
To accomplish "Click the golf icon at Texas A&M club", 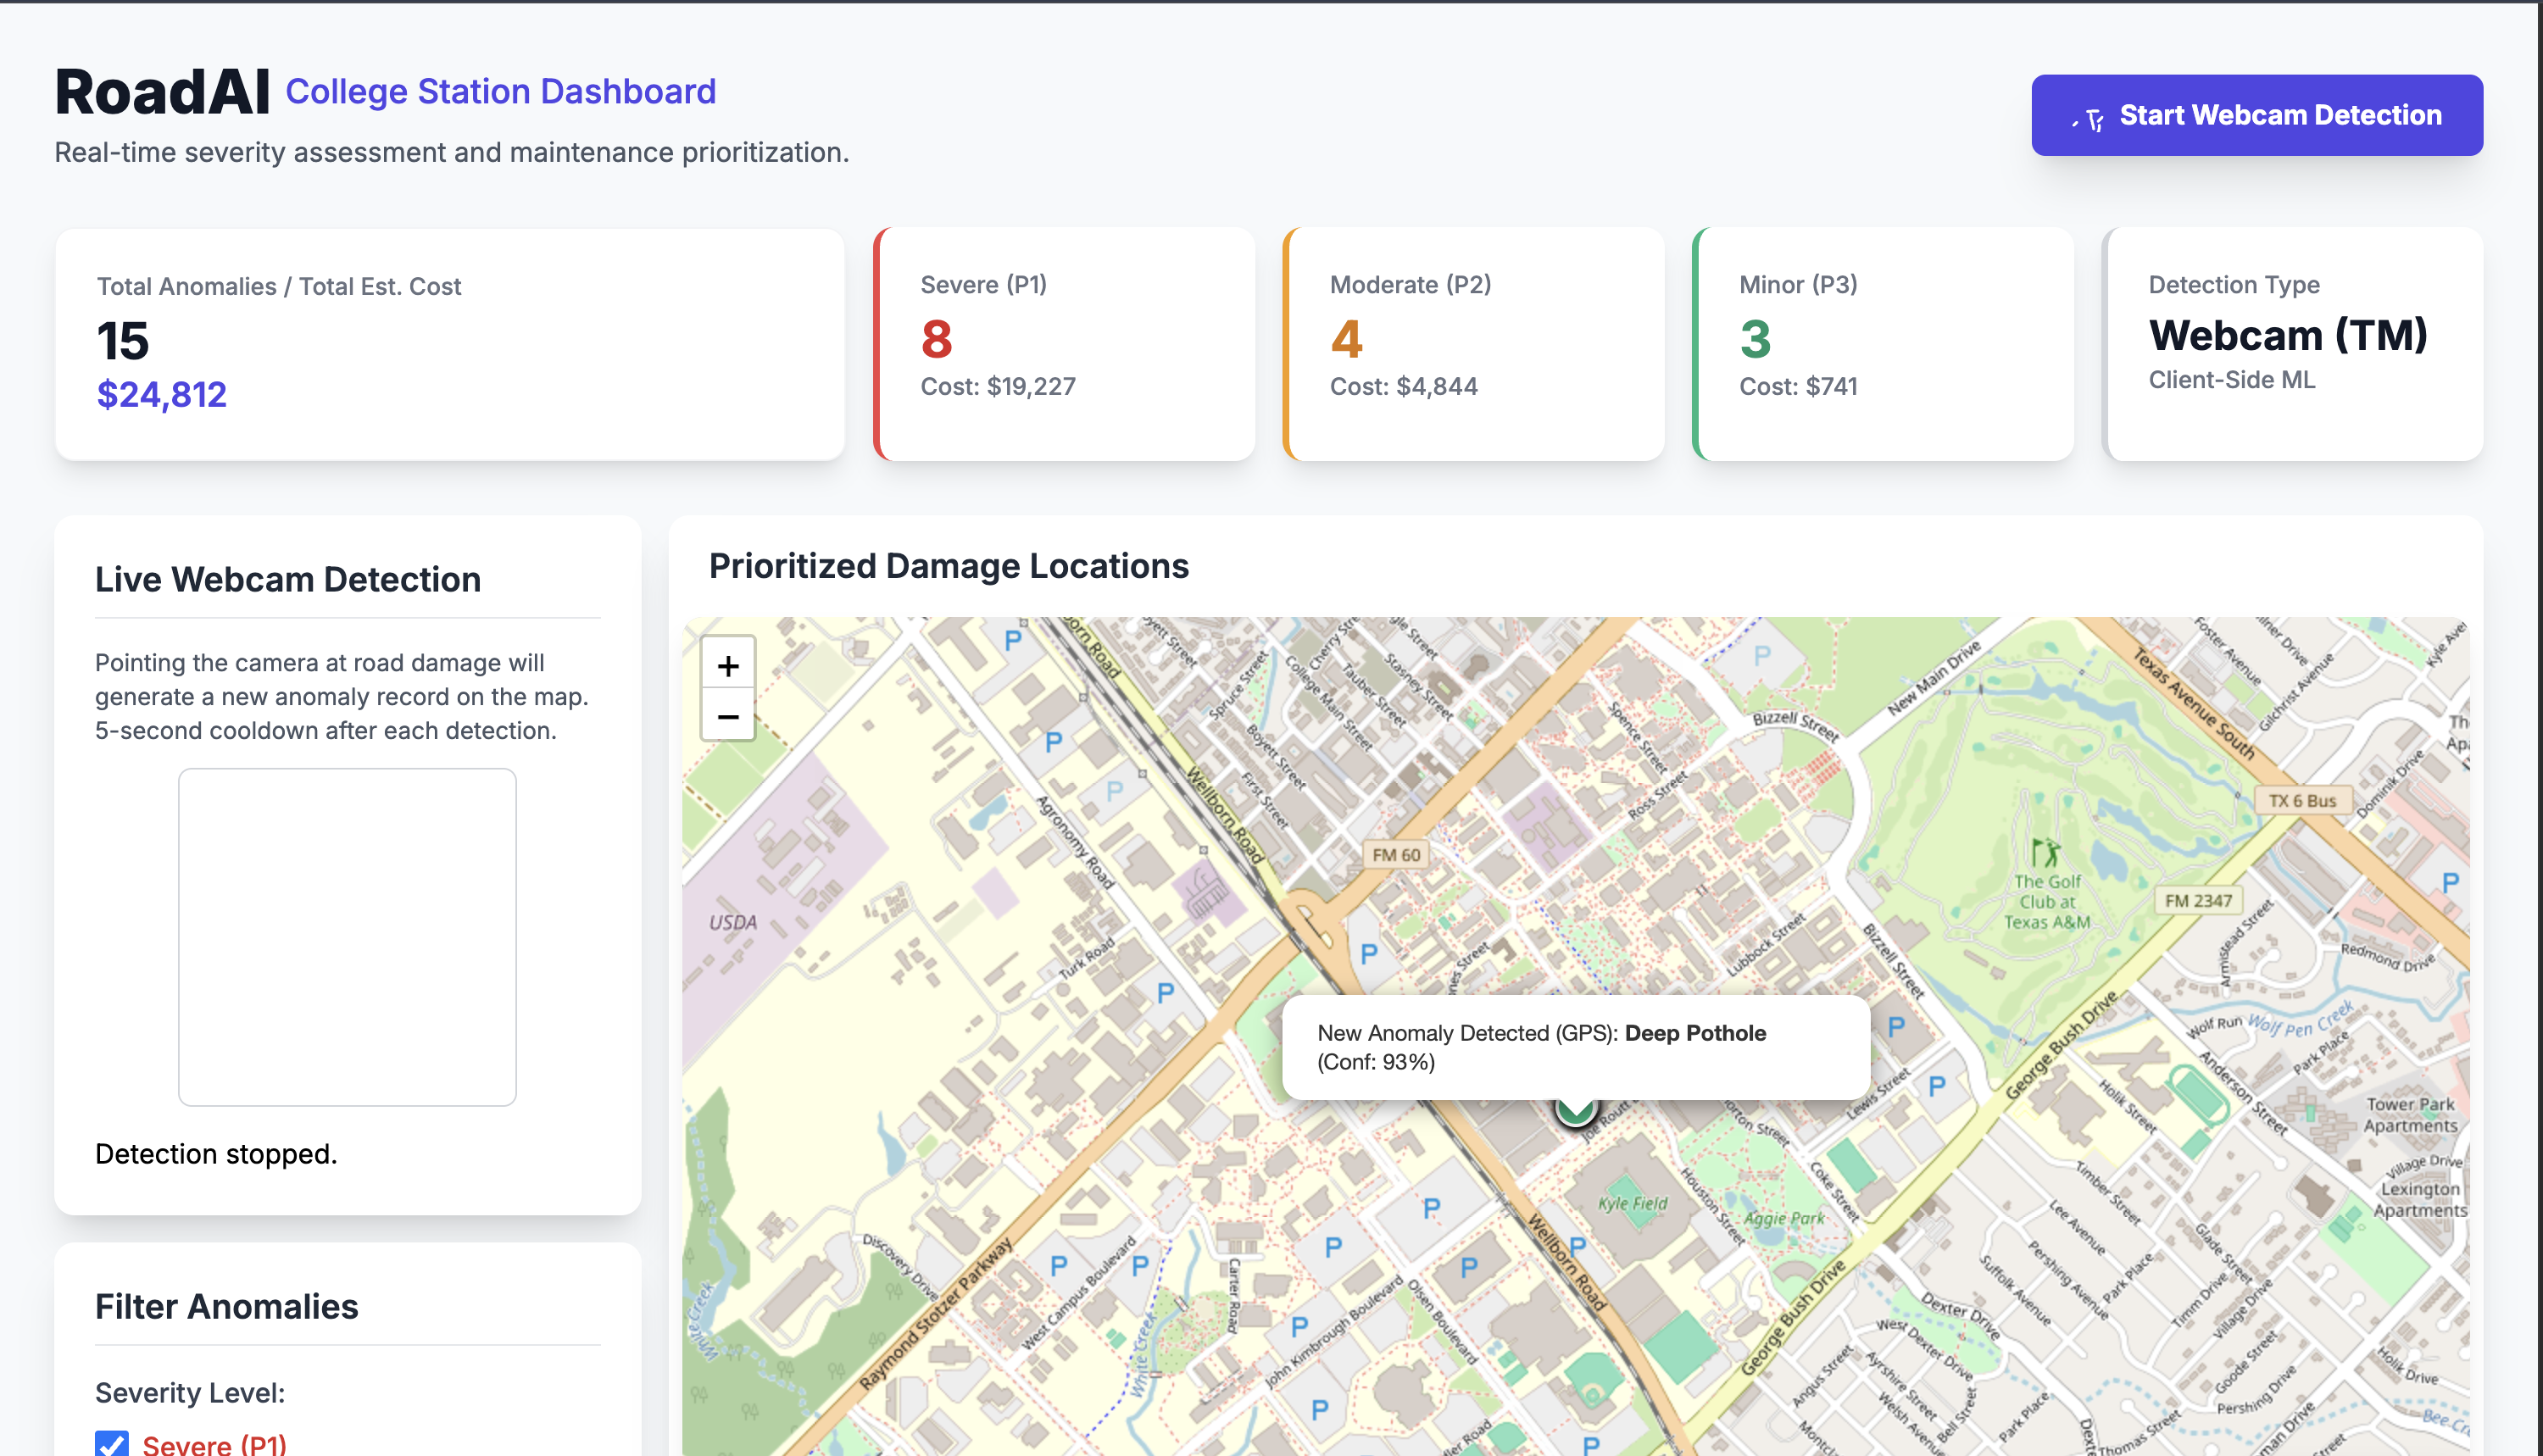I will pos(2046,852).
